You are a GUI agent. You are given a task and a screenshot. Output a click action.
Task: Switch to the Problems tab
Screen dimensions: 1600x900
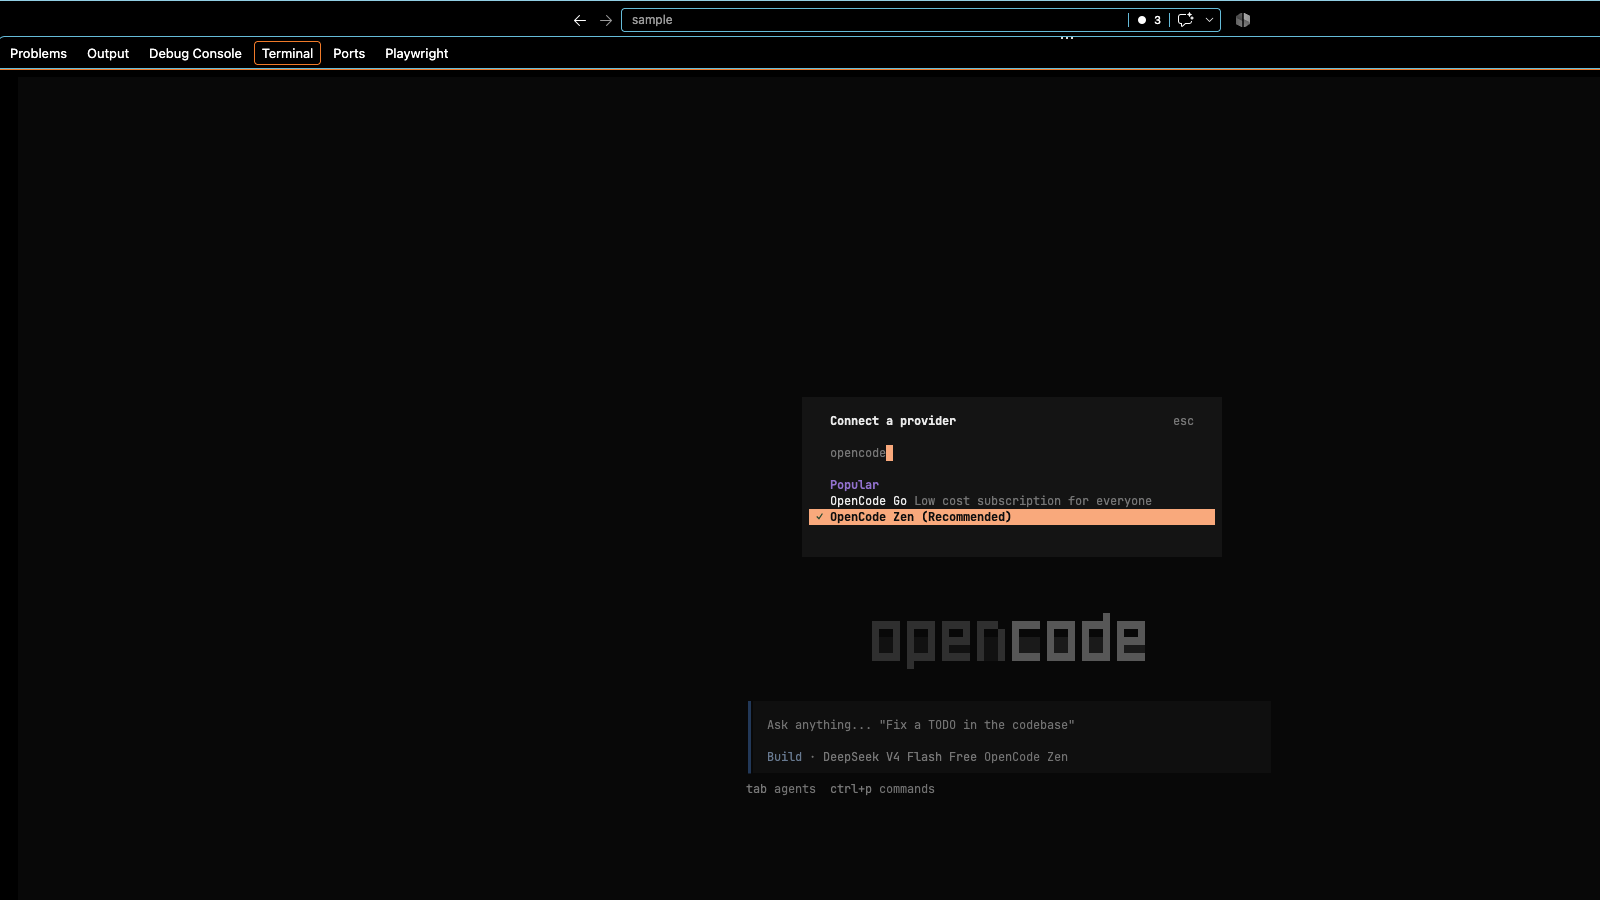click(38, 53)
